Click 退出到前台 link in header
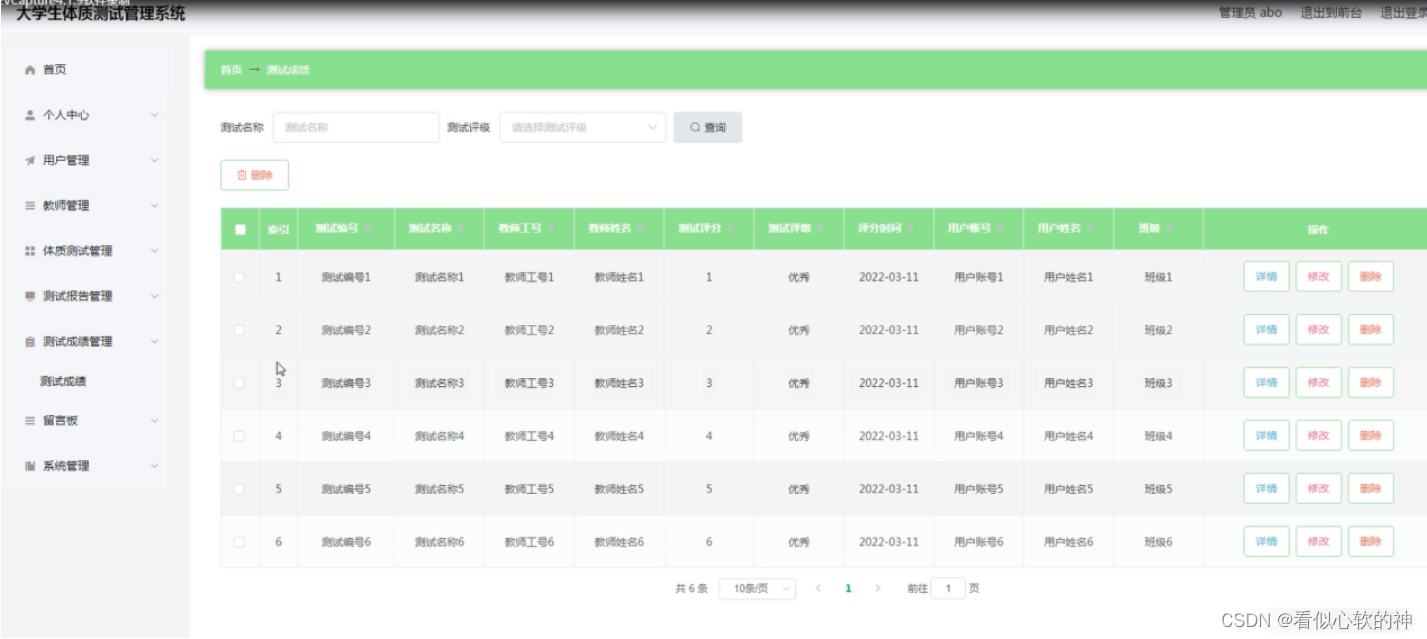Screen dimensions: 1427x639 1331,13
